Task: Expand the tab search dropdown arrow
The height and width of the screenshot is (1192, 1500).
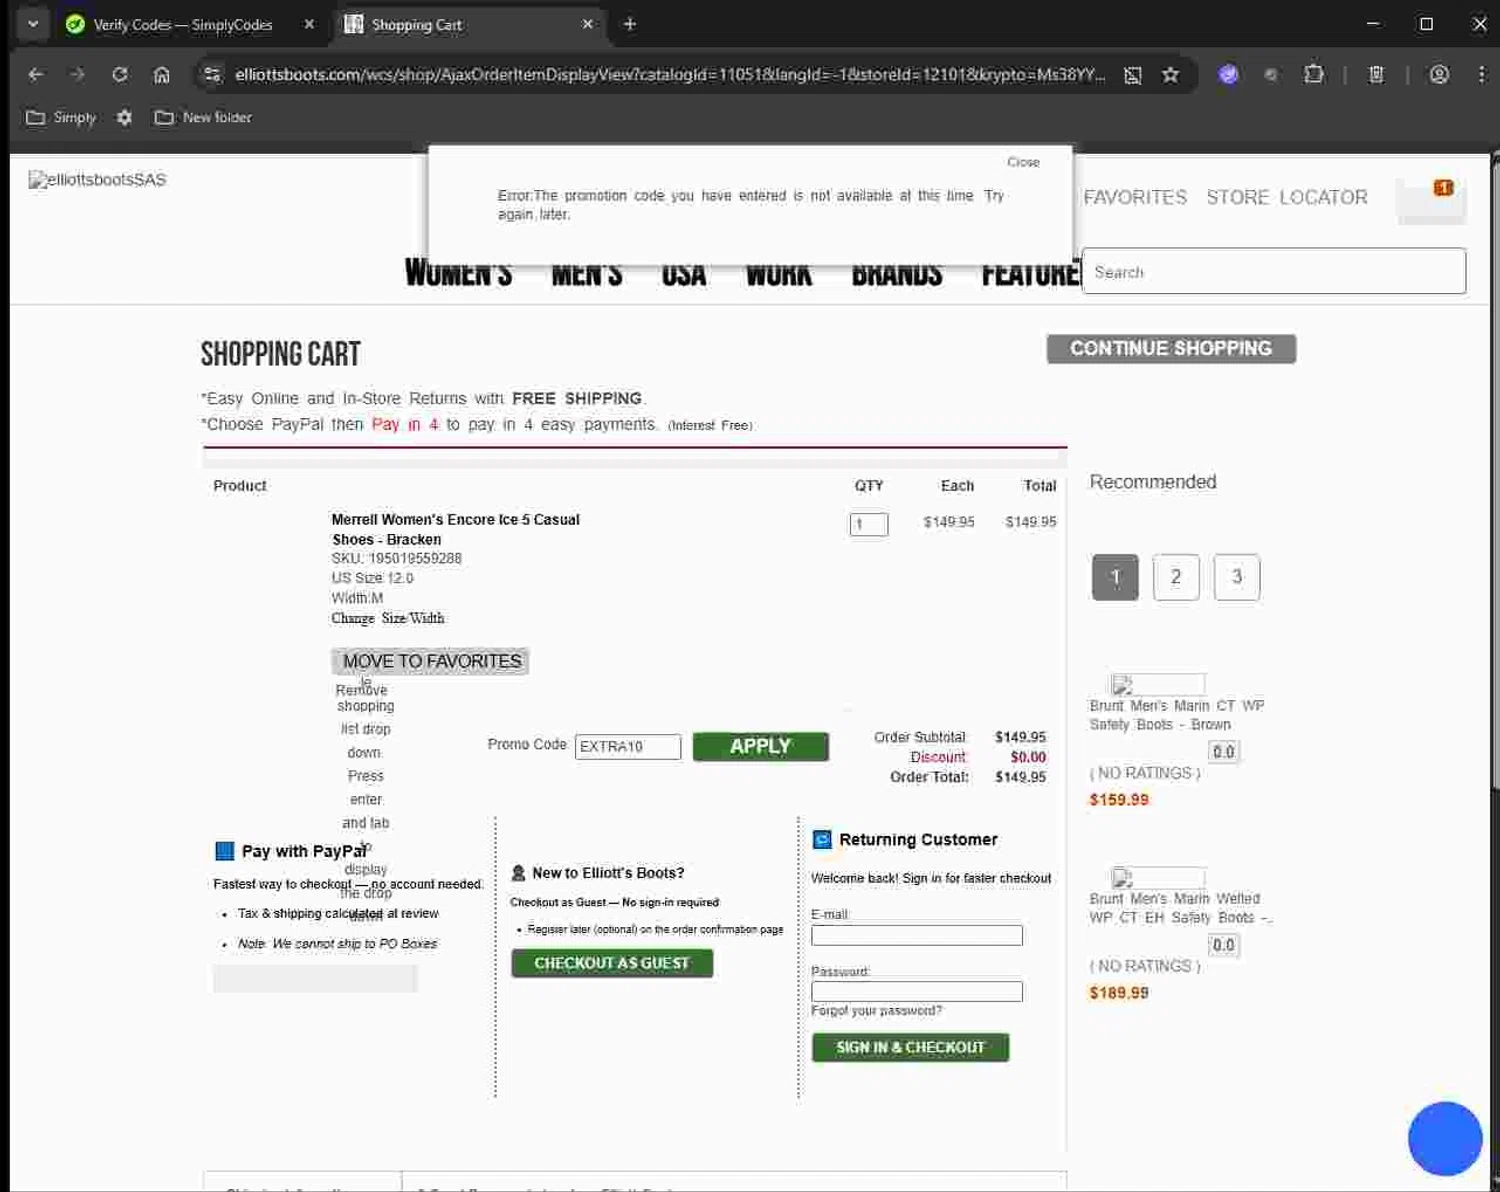Action: pos(33,24)
